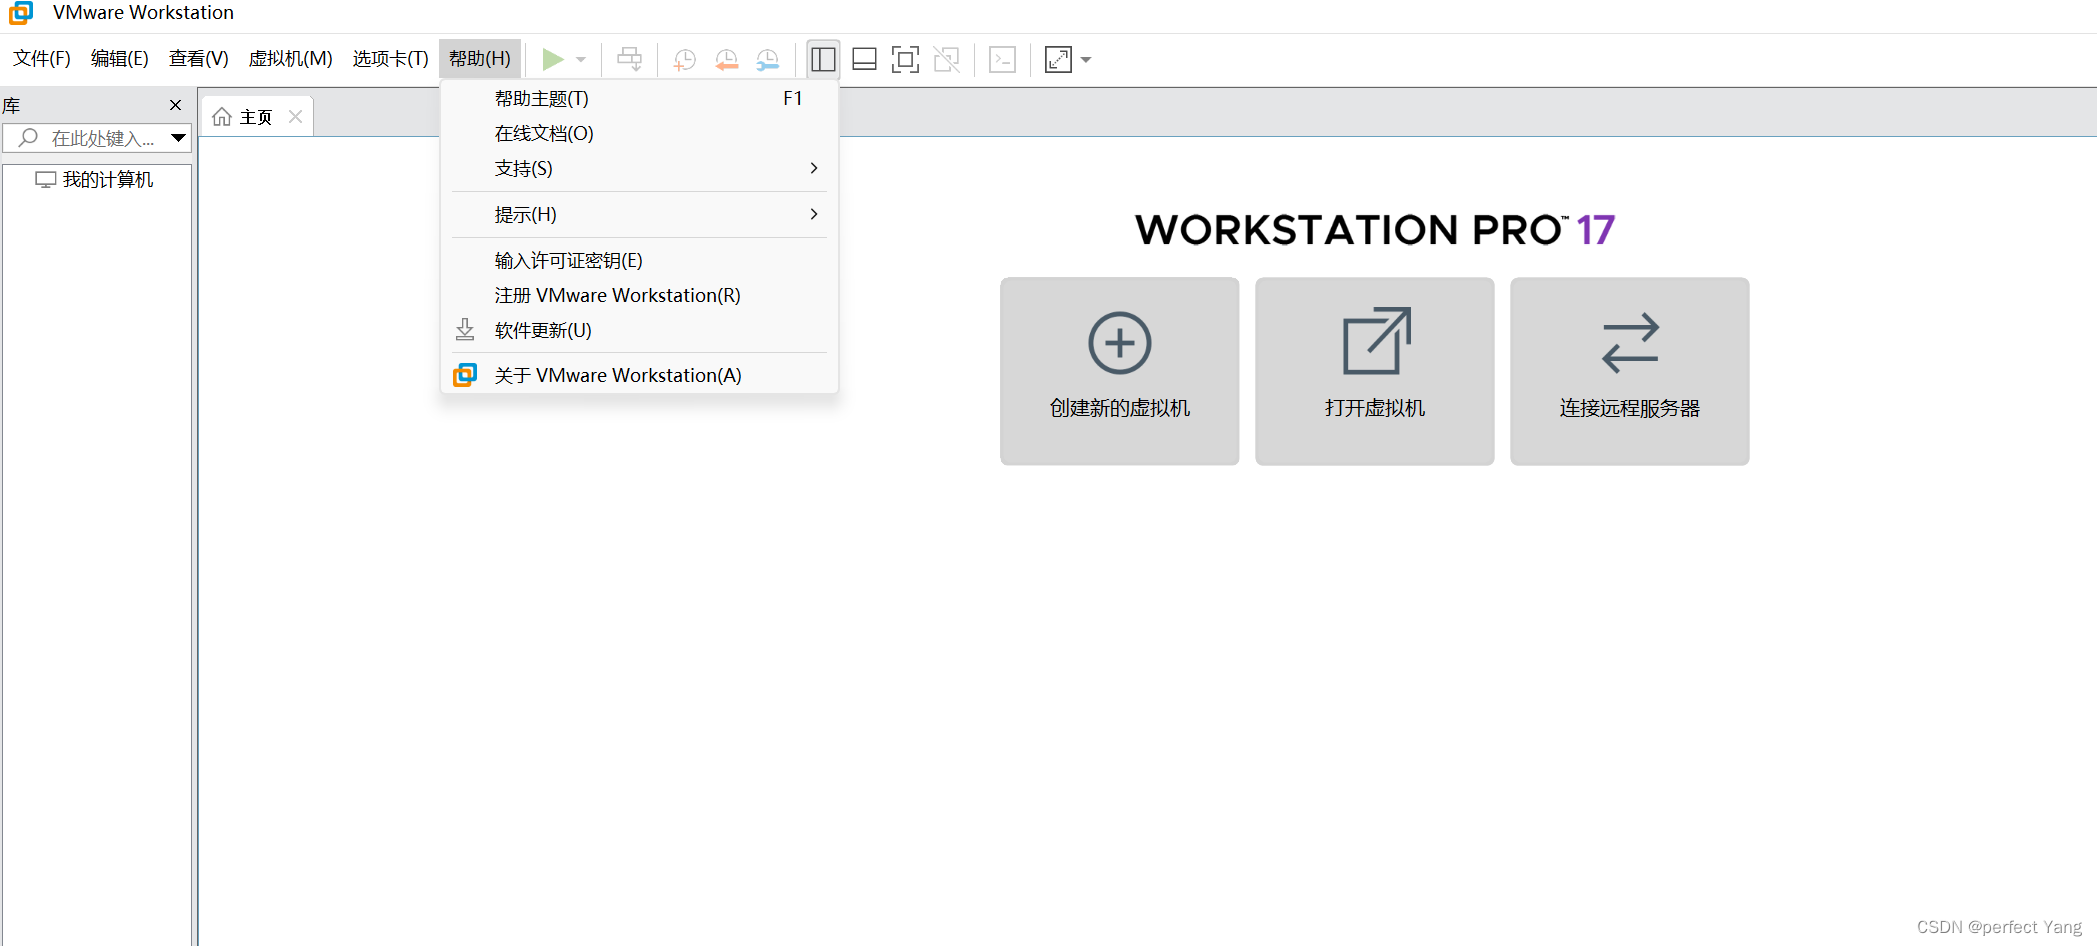2097x946 pixels.
Task: Close the 库 library panel
Action: (x=176, y=105)
